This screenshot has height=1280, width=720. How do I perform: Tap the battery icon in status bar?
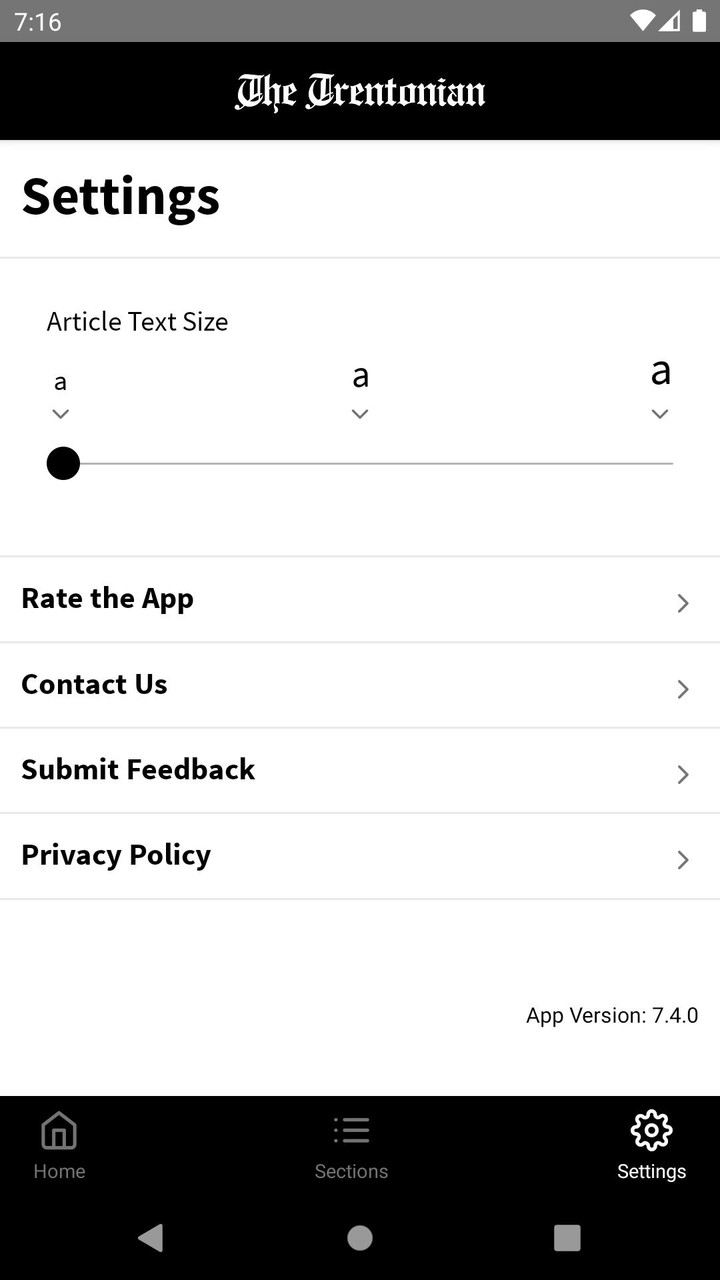(x=698, y=21)
